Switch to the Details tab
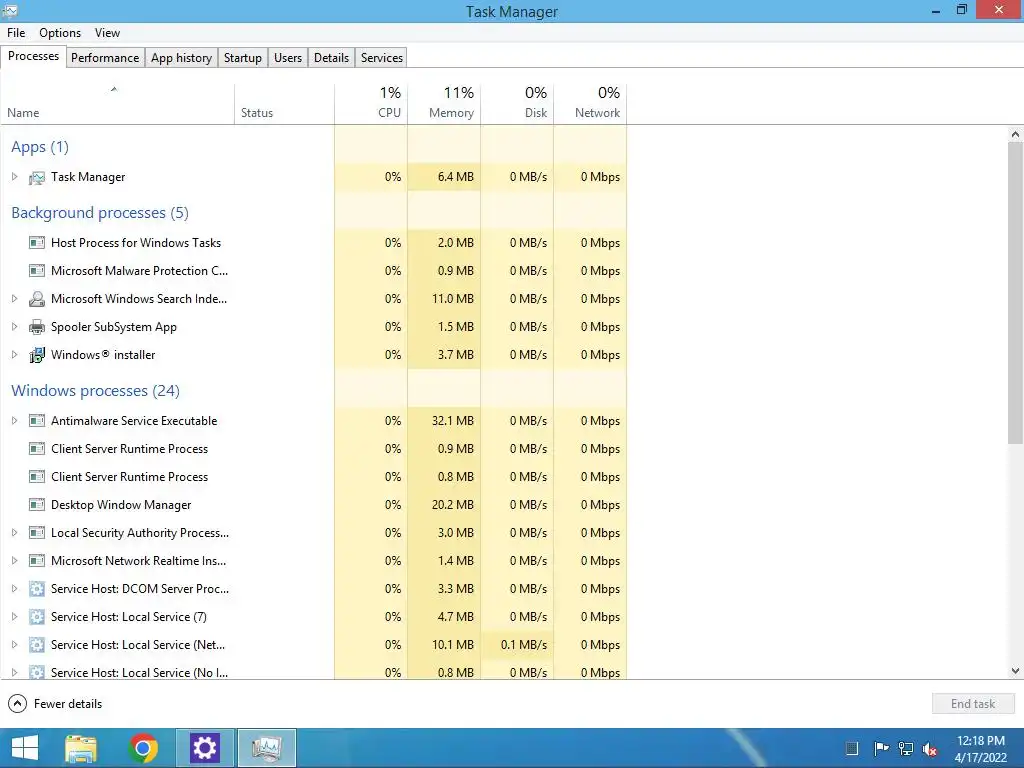1024x768 pixels. coord(332,57)
